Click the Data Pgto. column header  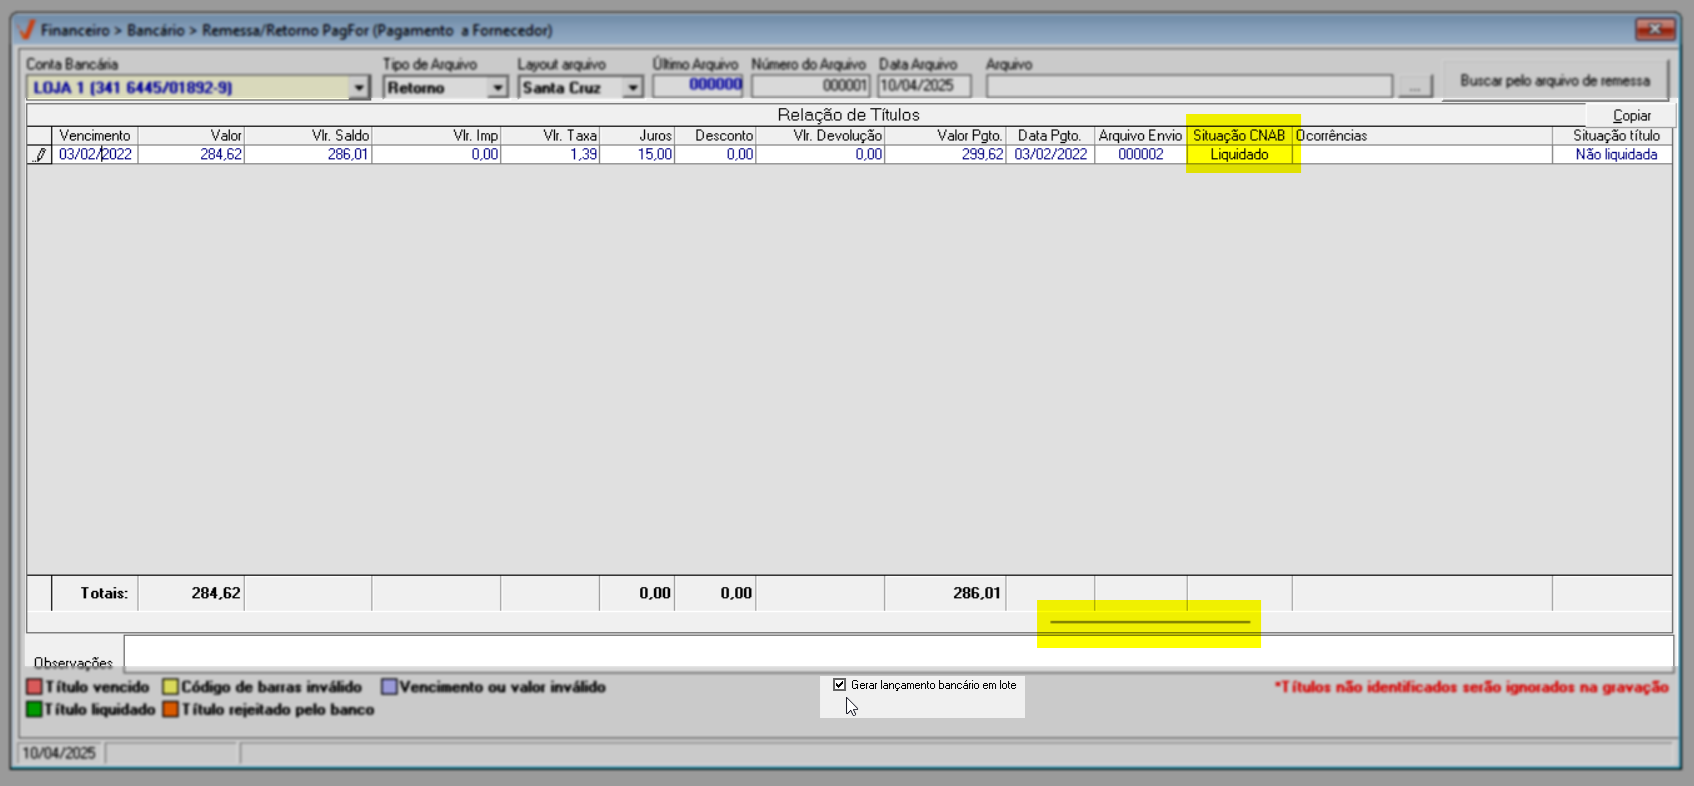(1050, 135)
